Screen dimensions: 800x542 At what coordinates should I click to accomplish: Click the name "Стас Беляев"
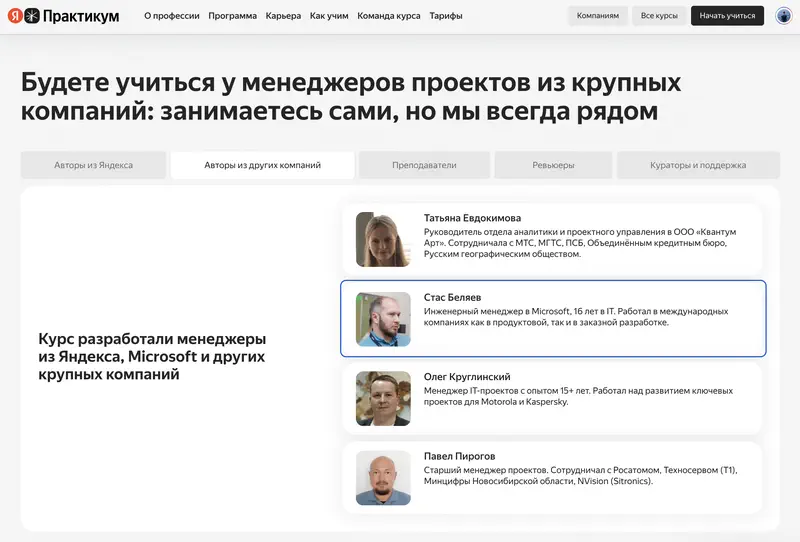click(453, 298)
